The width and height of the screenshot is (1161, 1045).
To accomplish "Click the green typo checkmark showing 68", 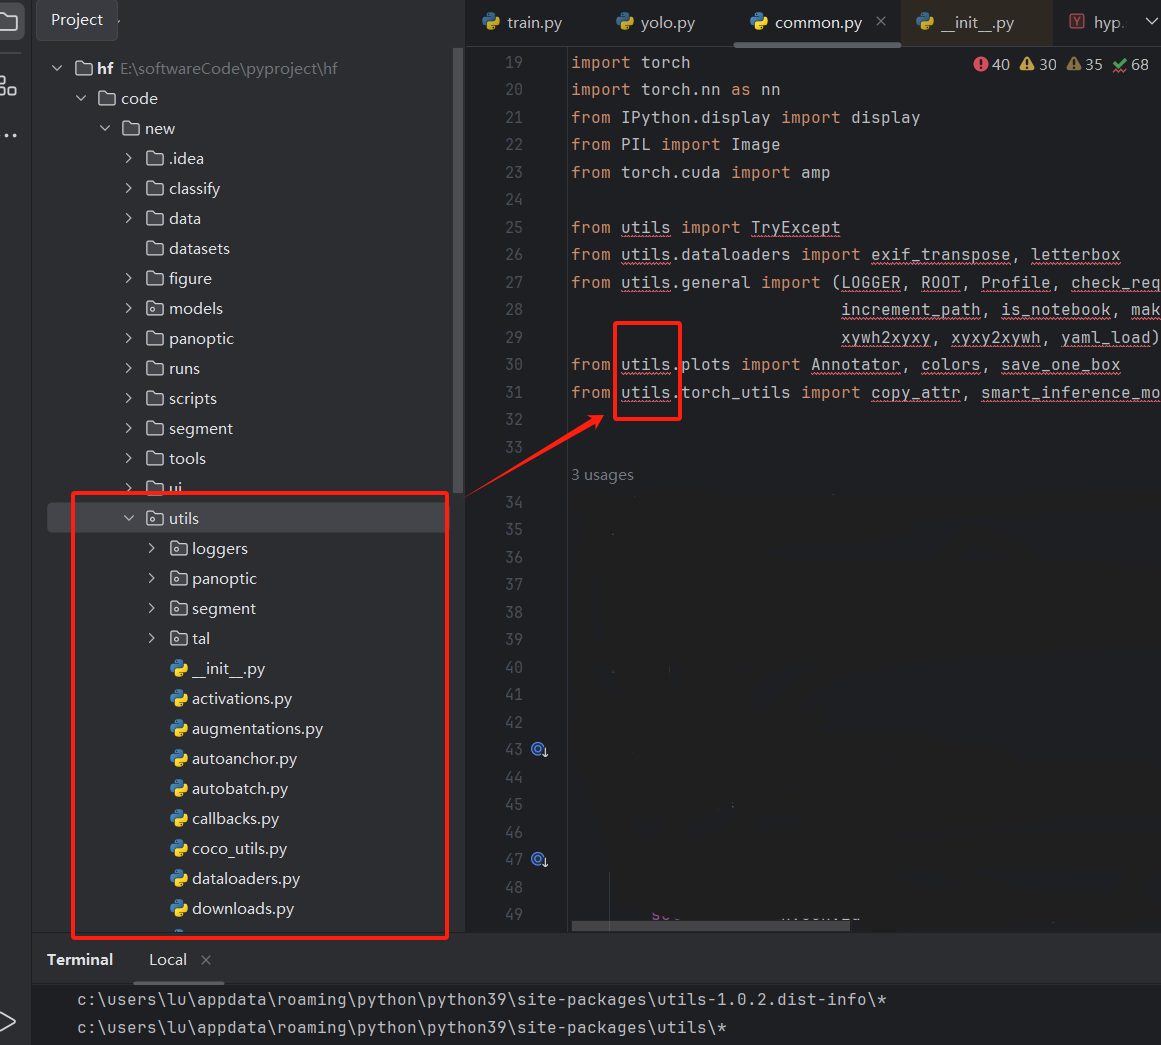I will [x=1118, y=63].
